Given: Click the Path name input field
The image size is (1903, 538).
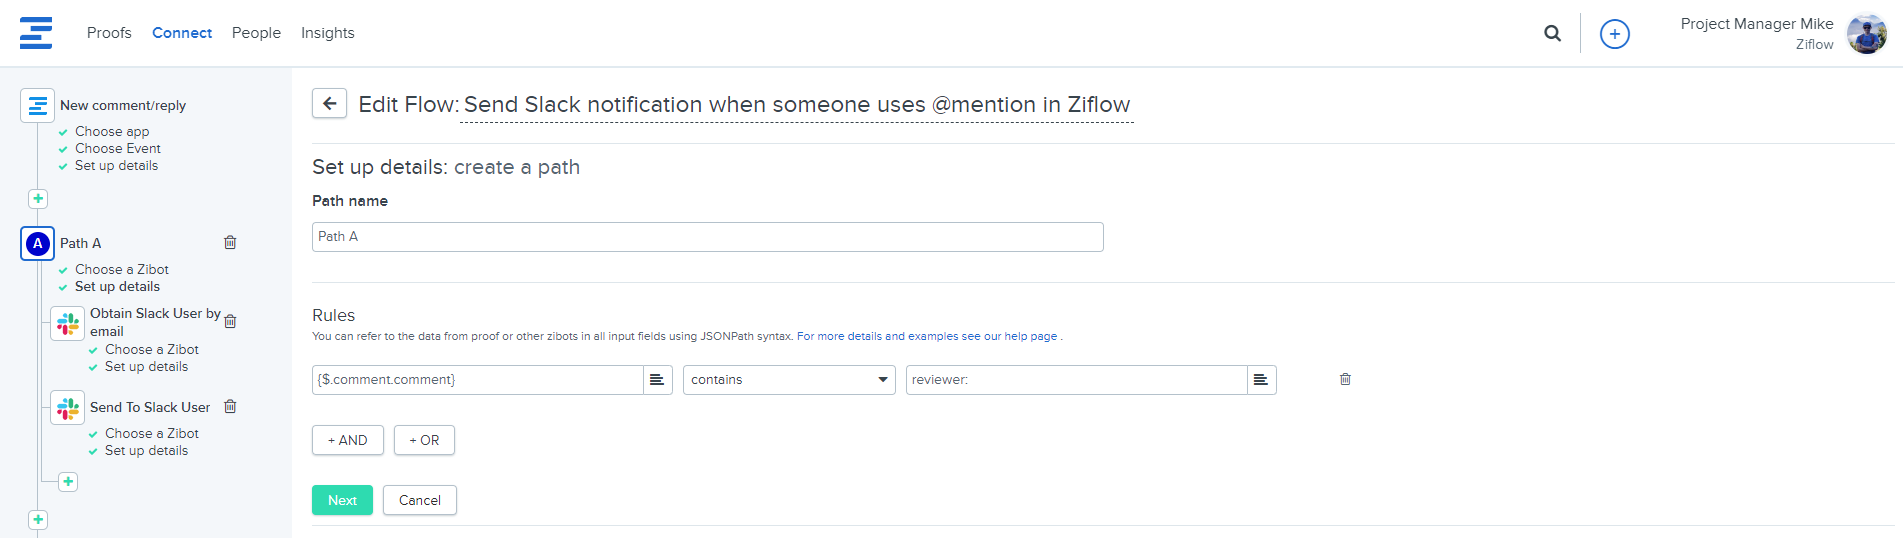Looking at the screenshot, I should click(708, 237).
